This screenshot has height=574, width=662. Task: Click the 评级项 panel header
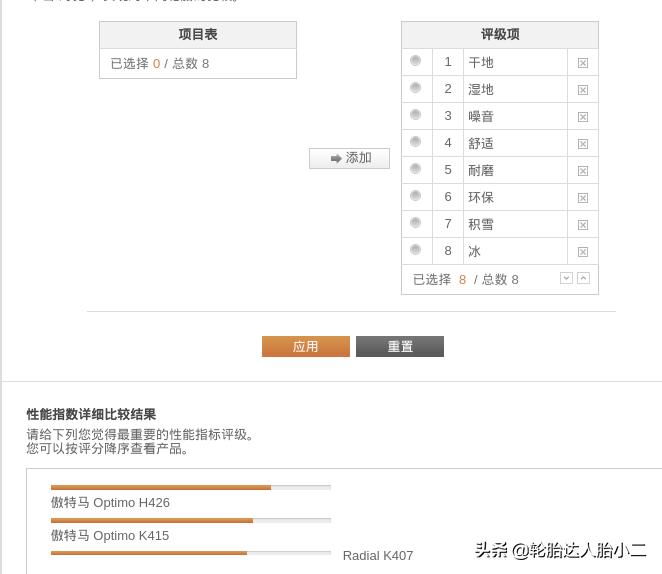tap(500, 35)
